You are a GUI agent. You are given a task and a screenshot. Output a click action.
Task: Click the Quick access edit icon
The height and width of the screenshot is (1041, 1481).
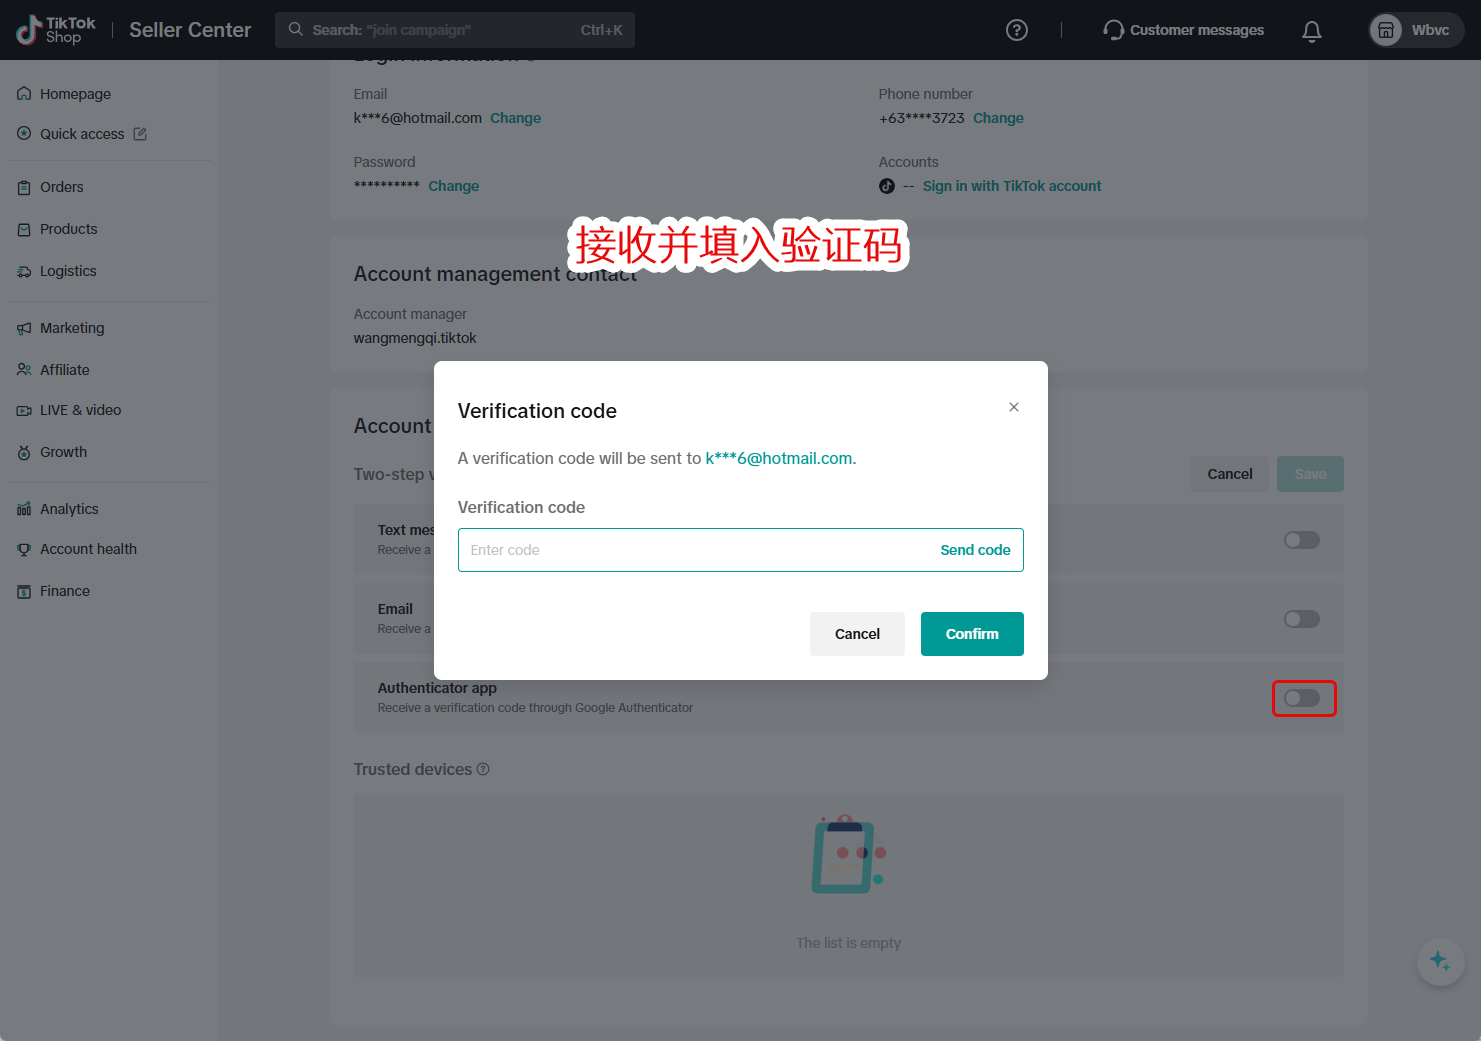click(x=140, y=134)
